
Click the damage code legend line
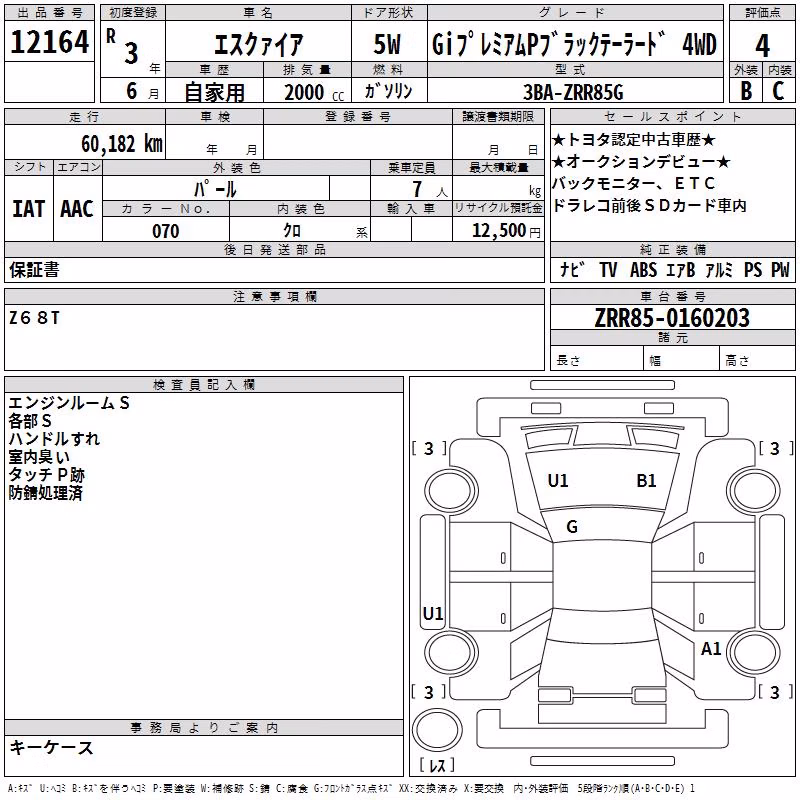click(x=351, y=789)
